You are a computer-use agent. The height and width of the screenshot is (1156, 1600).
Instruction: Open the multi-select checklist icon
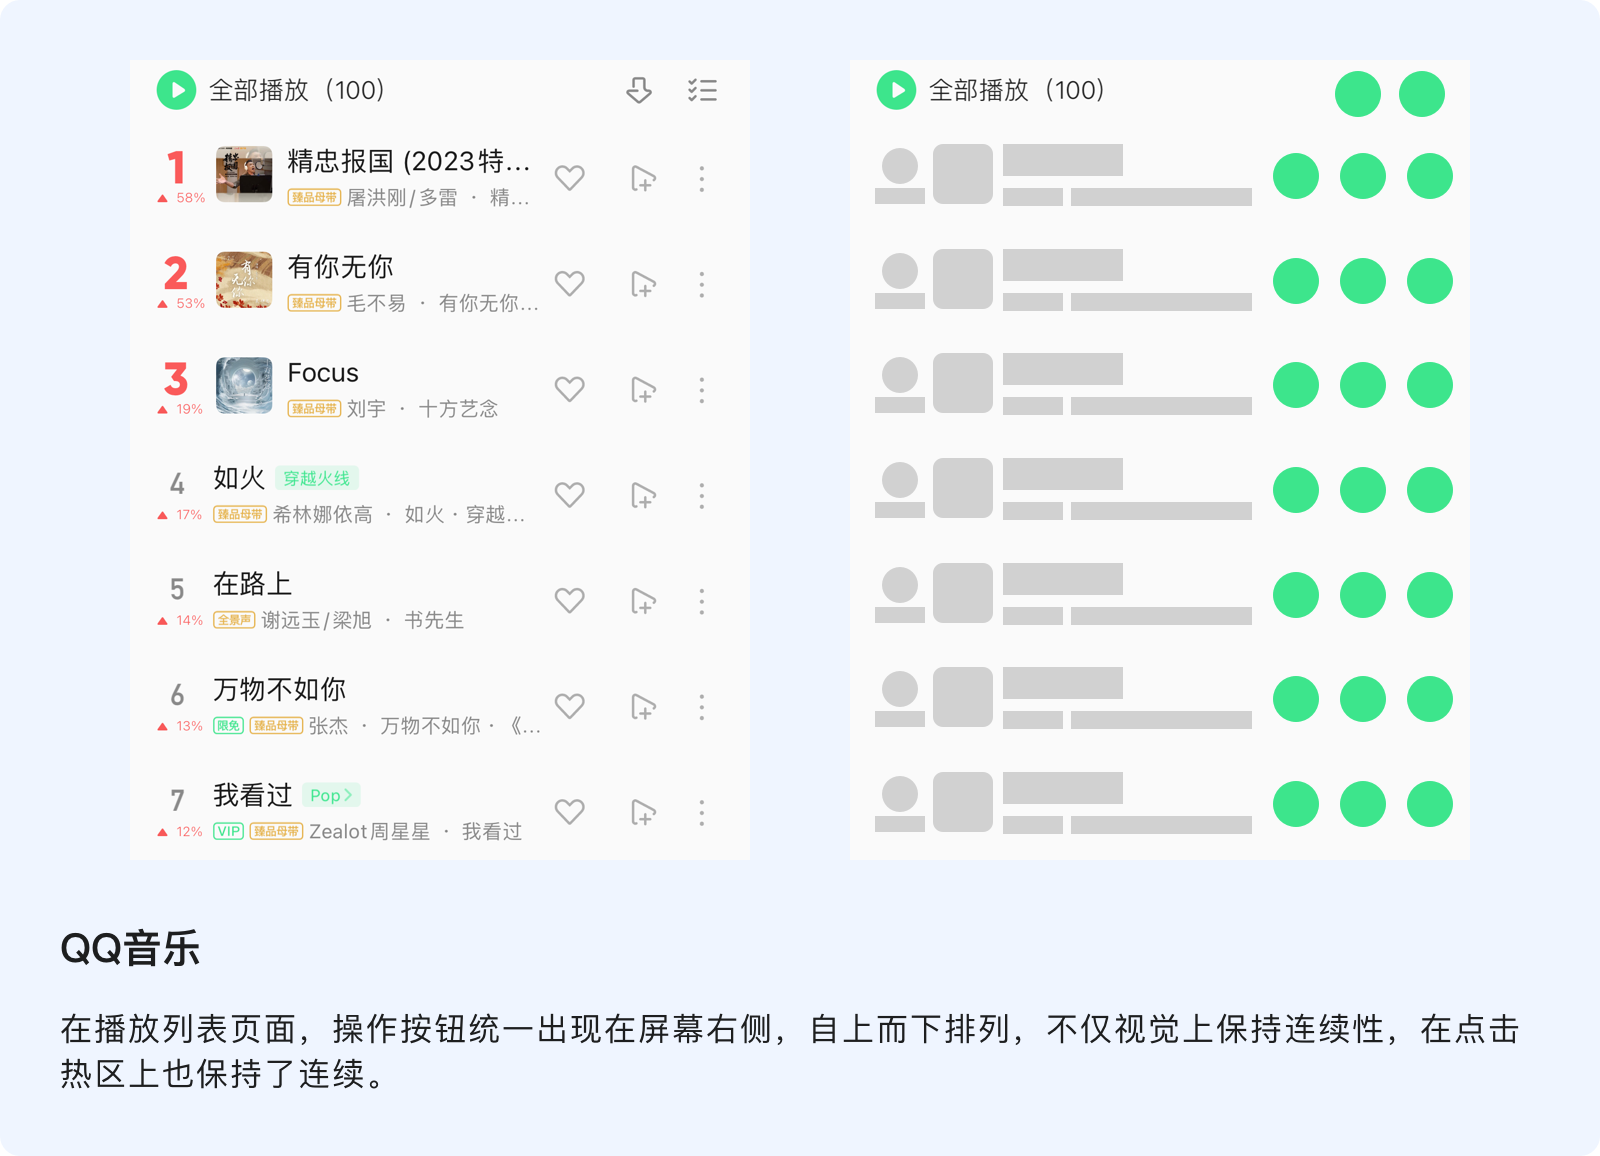pos(702,91)
